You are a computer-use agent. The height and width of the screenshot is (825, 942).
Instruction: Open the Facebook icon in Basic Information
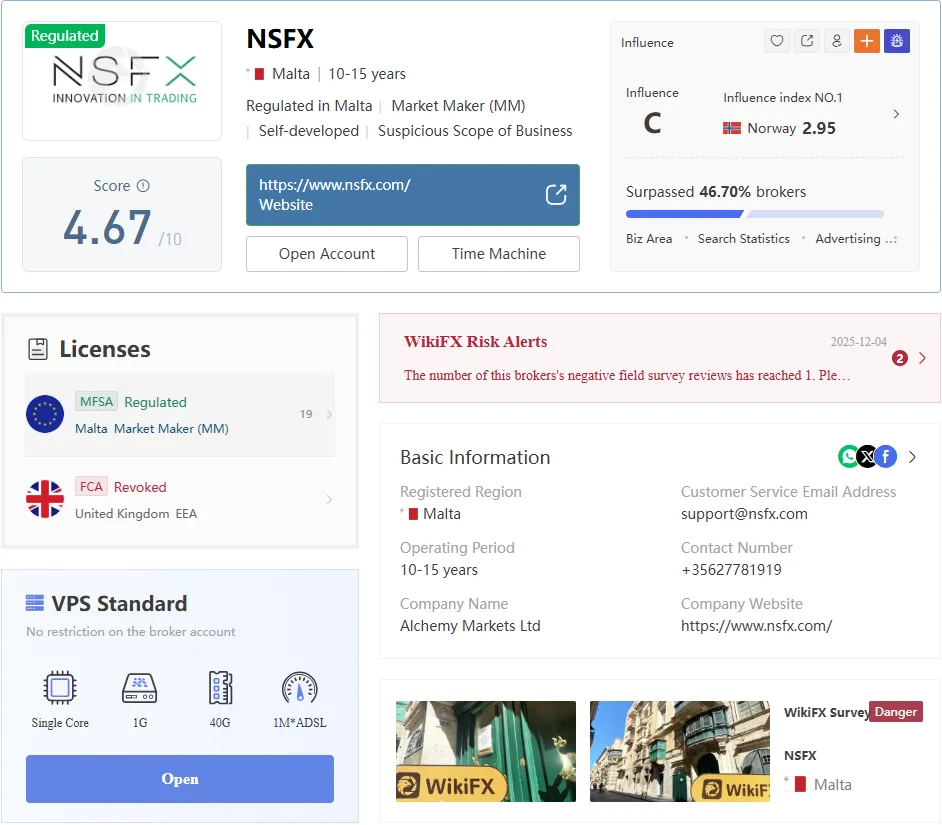pos(886,457)
